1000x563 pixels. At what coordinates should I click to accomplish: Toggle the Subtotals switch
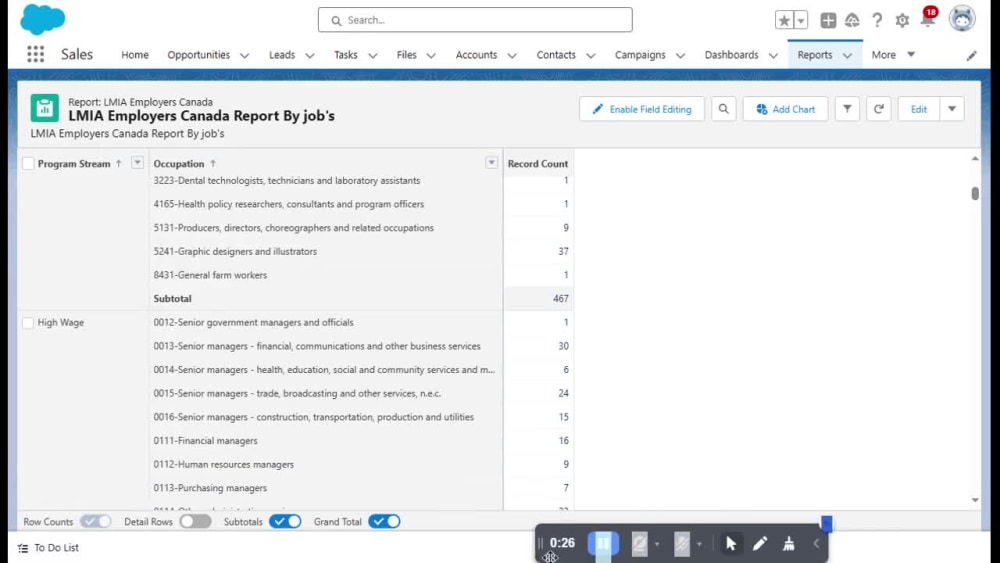tap(285, 522)
